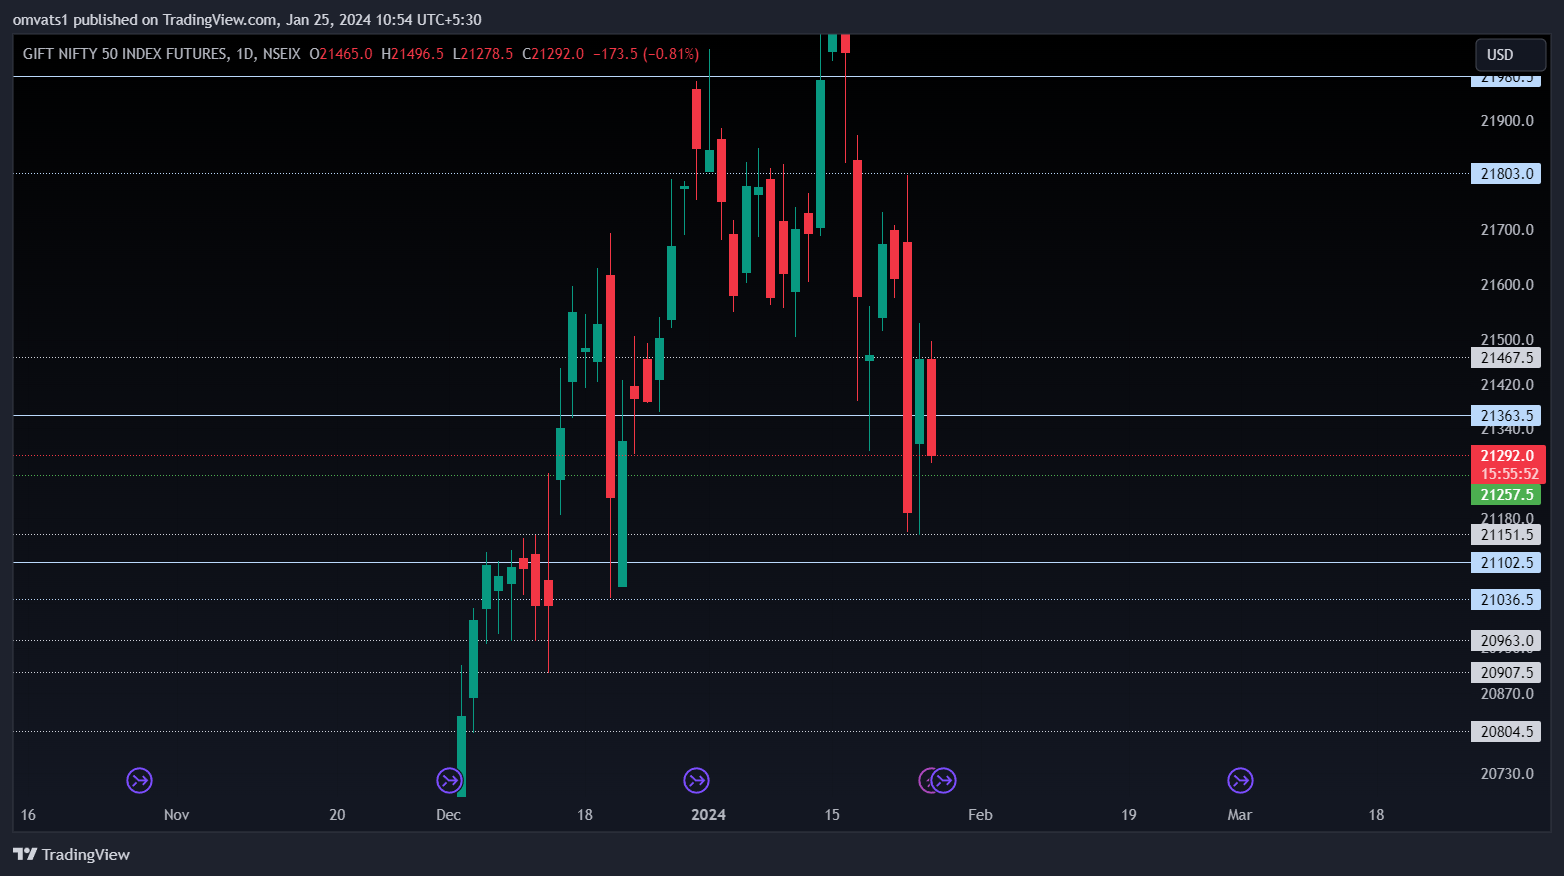Click the TradingView logo at bottom left
The width and height of the screenshot is (1564, 876).
click(71, 854)
